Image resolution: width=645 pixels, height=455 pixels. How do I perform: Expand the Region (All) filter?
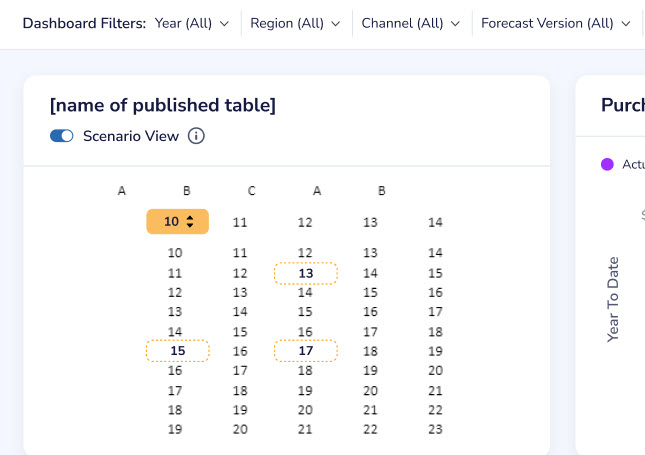tap(295, 22)
